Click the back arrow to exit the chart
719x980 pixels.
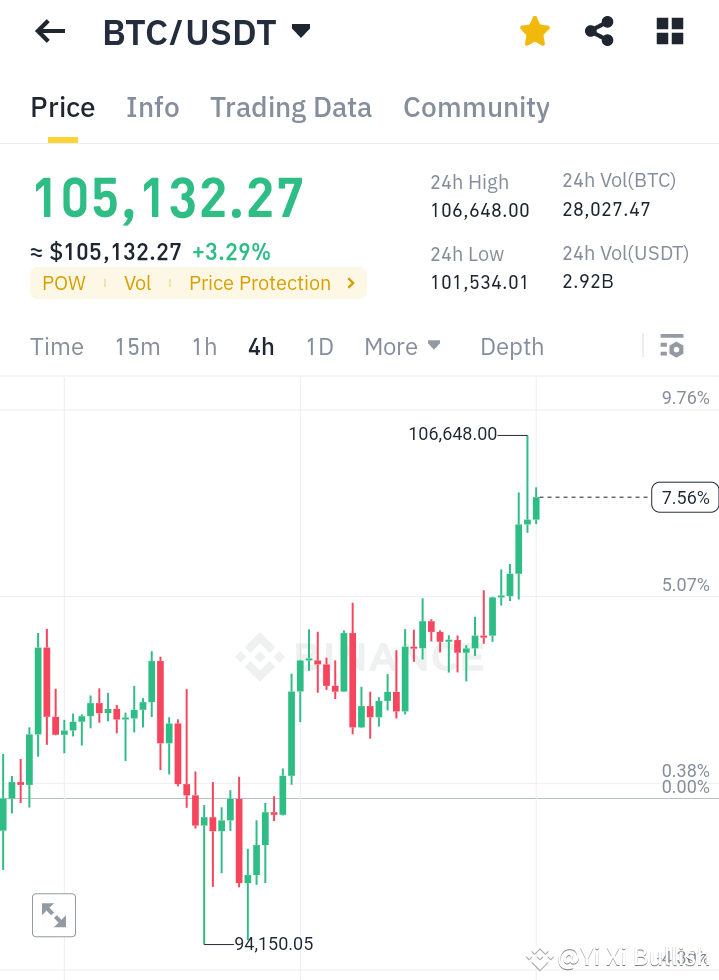tap(48, 31)
